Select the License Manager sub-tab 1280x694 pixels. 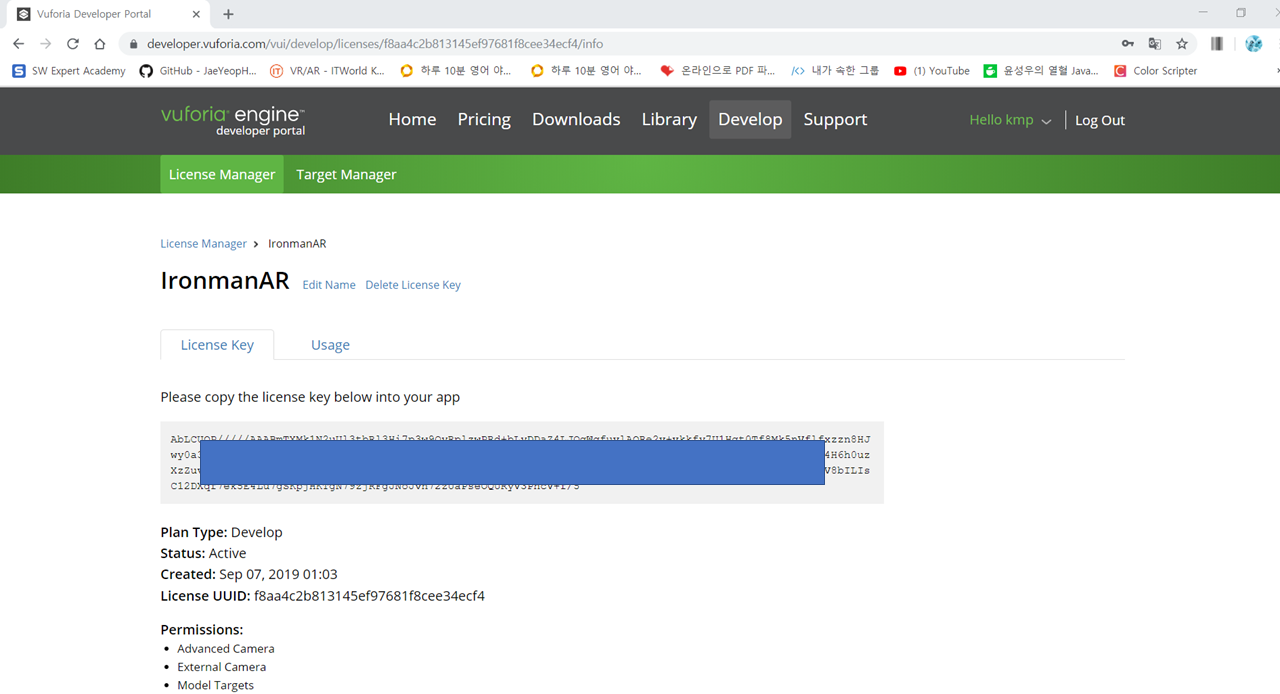[x=222, y=174]
